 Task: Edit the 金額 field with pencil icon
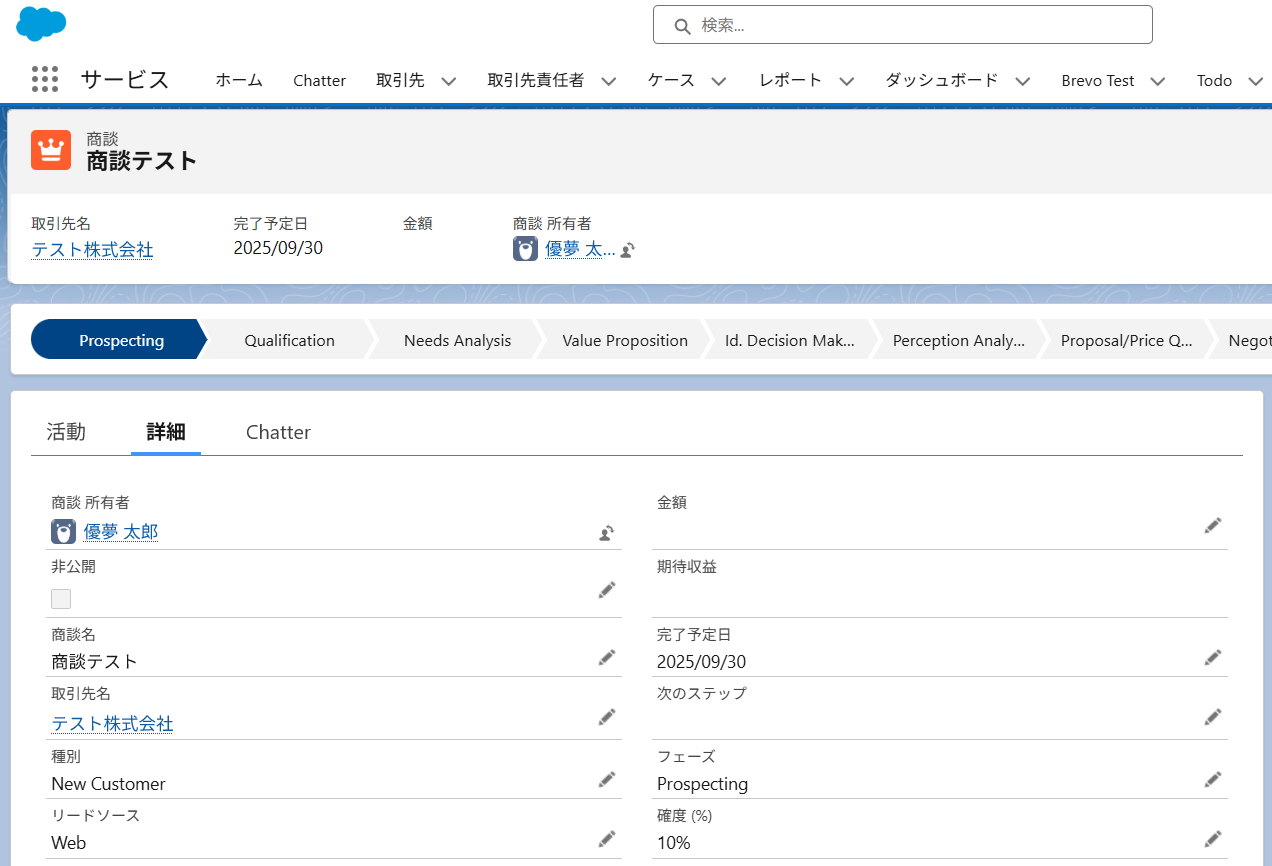click(1212, 525)
